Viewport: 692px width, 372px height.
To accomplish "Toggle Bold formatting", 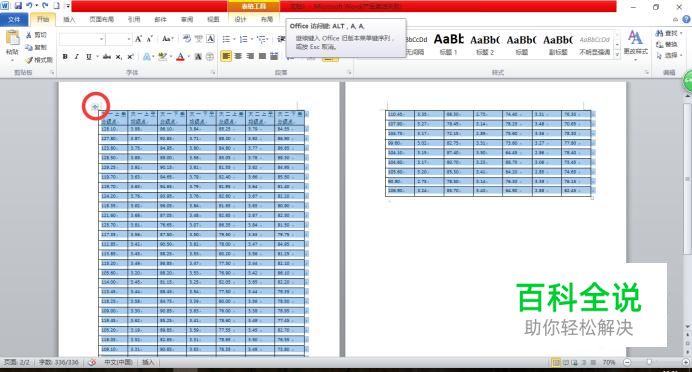I will (65, 56).
